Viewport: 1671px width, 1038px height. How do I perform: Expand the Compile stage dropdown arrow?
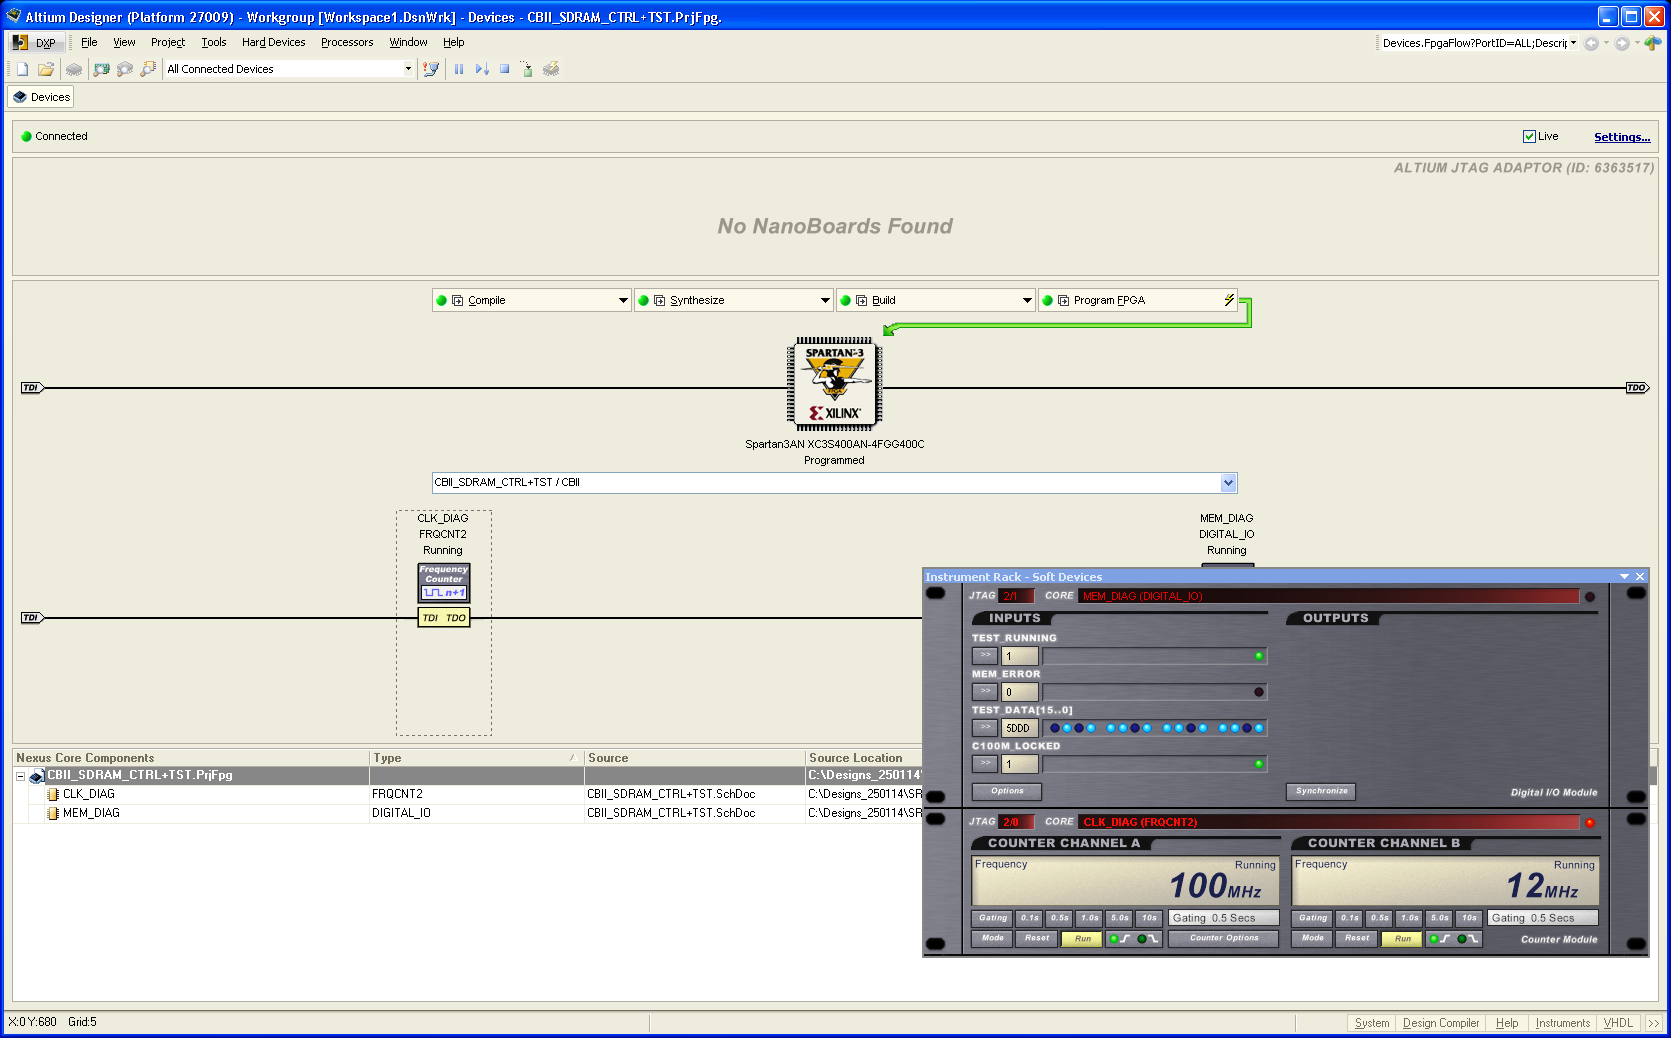point(623,300)
